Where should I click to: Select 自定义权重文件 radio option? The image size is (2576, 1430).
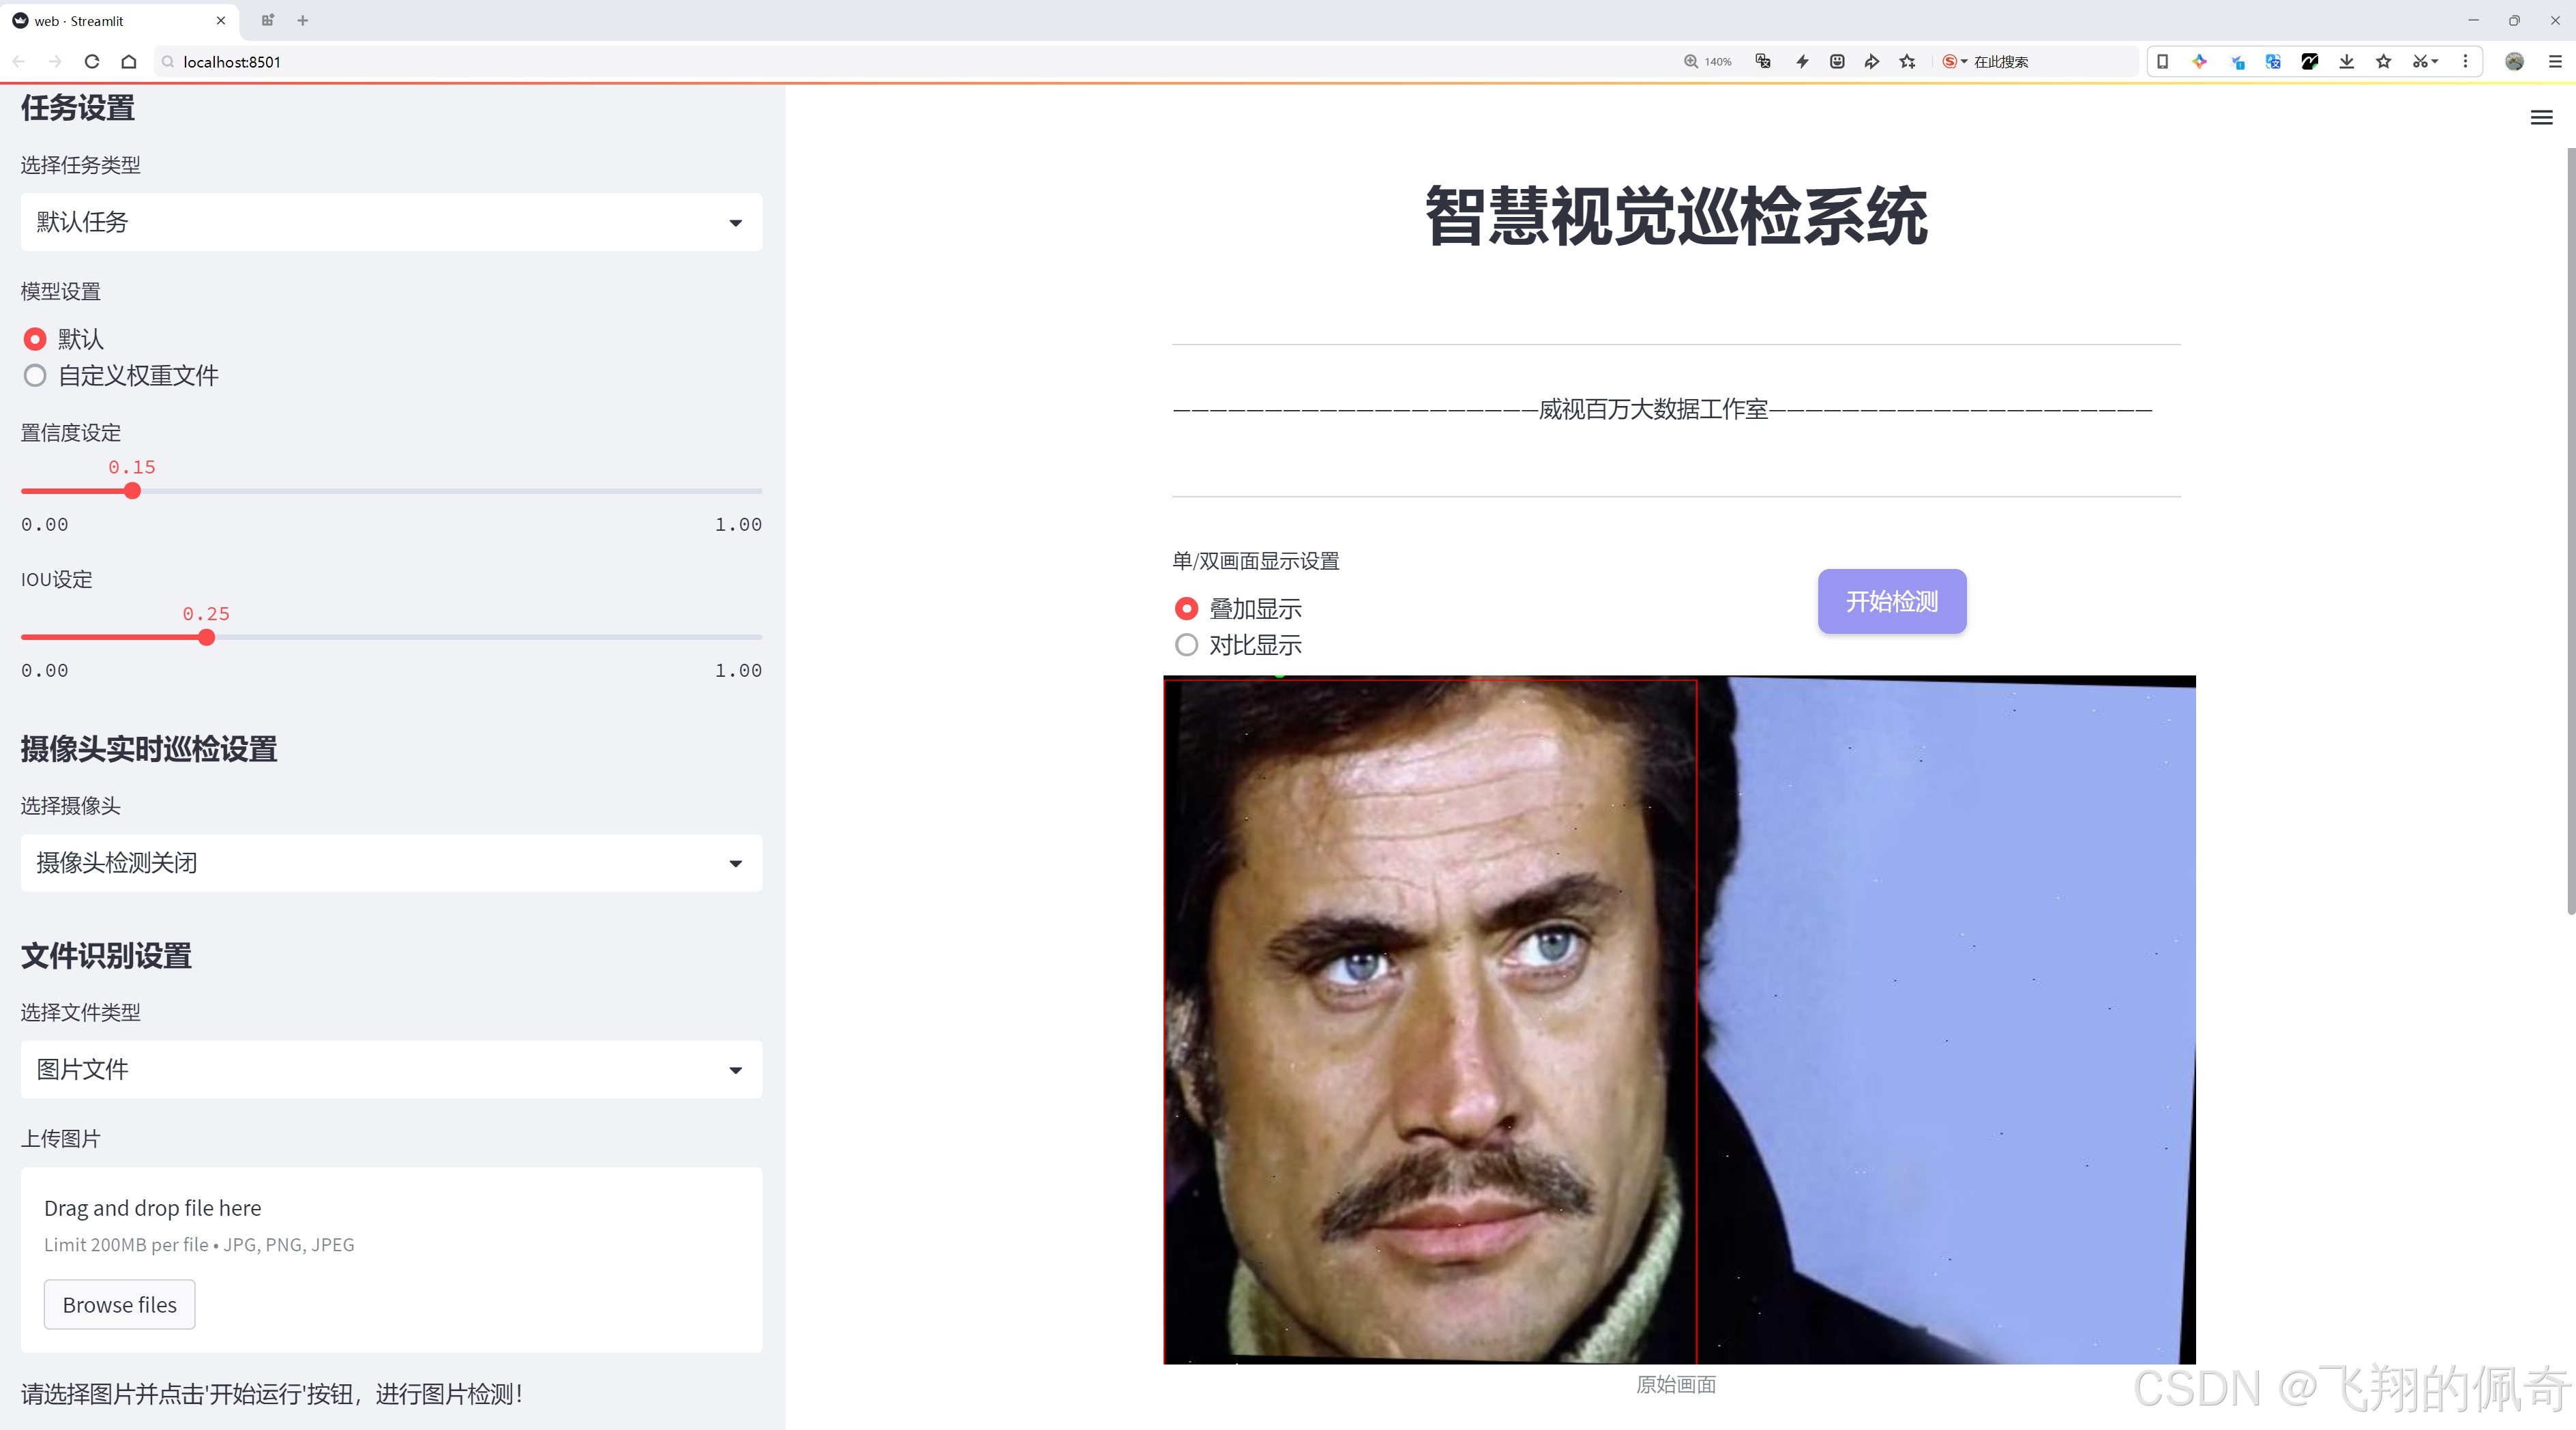(35, 376)
